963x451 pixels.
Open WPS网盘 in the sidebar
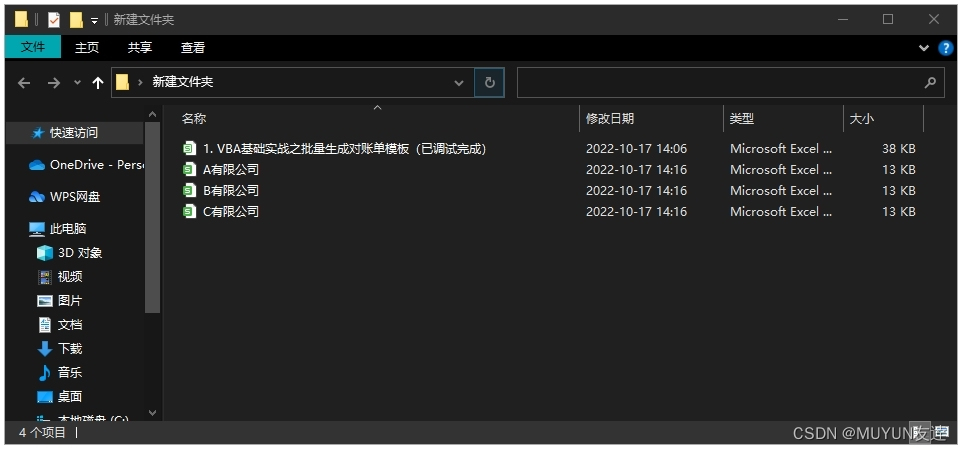tap(74, 197)
